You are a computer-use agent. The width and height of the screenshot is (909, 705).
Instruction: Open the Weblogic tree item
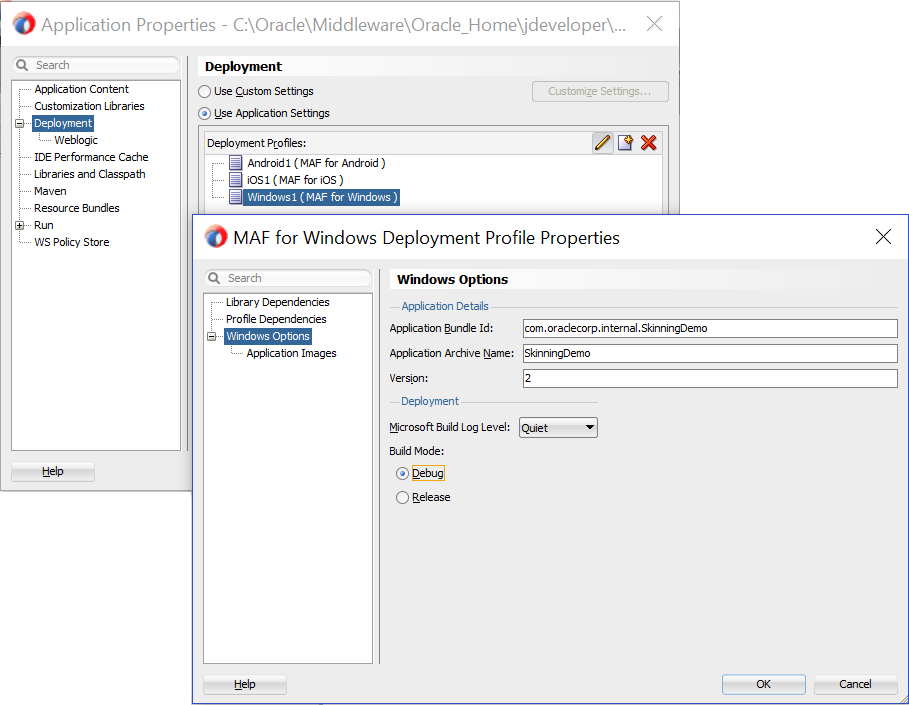76,140
